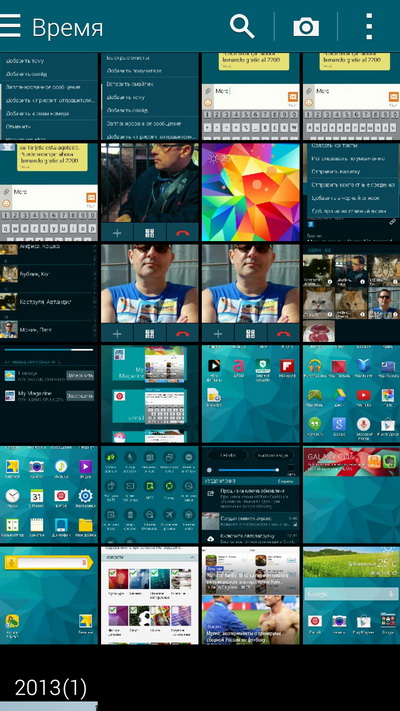Tap the search magnifier icon

coord(242,26)
